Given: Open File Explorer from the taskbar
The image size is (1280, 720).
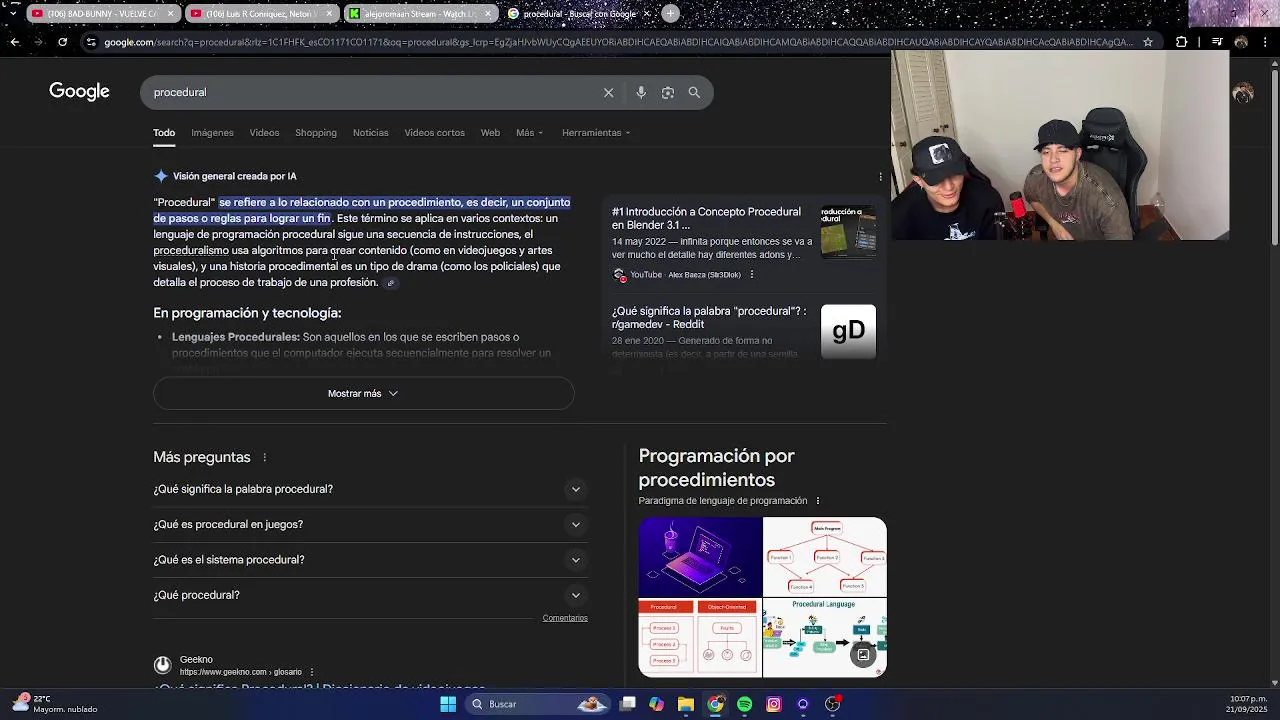Looking at the screenshot, I should (x=685, y=704).
